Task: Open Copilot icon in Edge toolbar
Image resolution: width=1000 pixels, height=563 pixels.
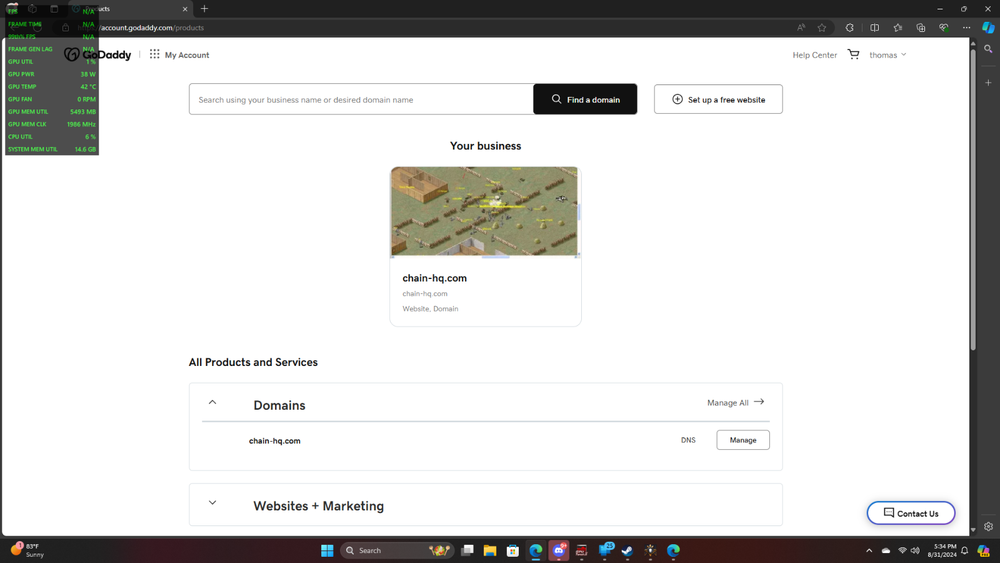Action: [x=989, y=27]
